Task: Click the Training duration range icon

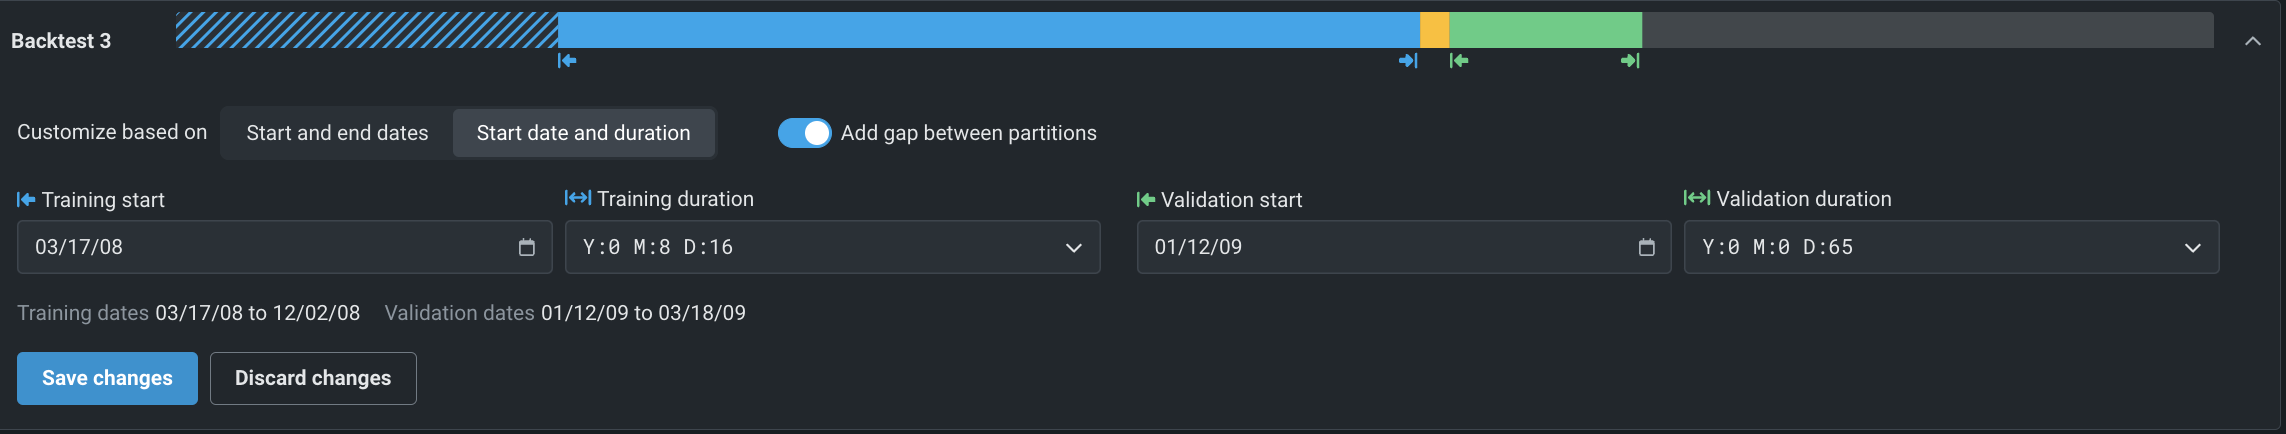Action: (x=578, y=198)
